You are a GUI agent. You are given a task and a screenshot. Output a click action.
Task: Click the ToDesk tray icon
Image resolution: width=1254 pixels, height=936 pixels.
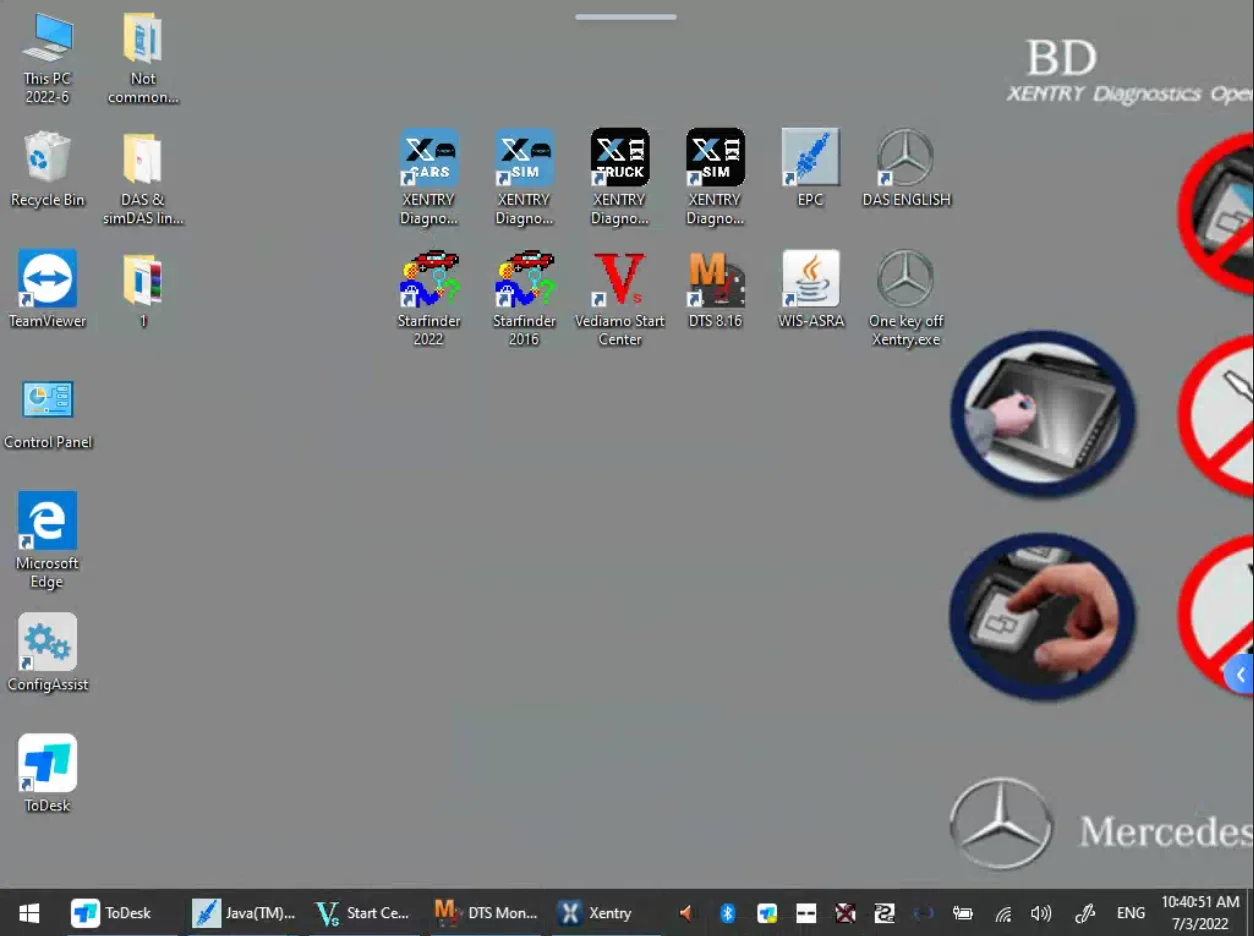pyautogui.click(x=767, y=912)
